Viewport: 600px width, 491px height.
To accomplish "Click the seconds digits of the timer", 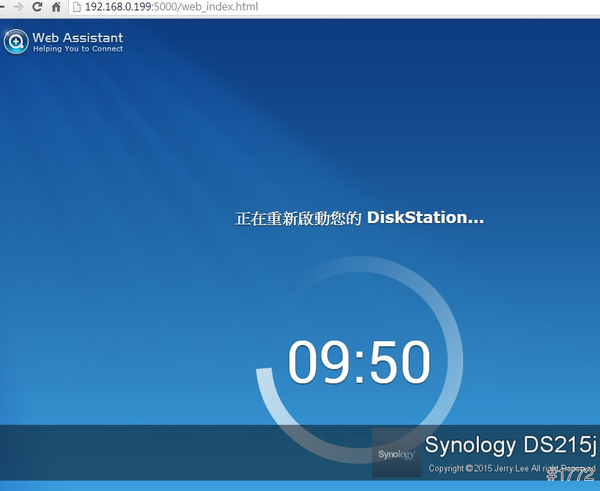I will coord(398,362).
